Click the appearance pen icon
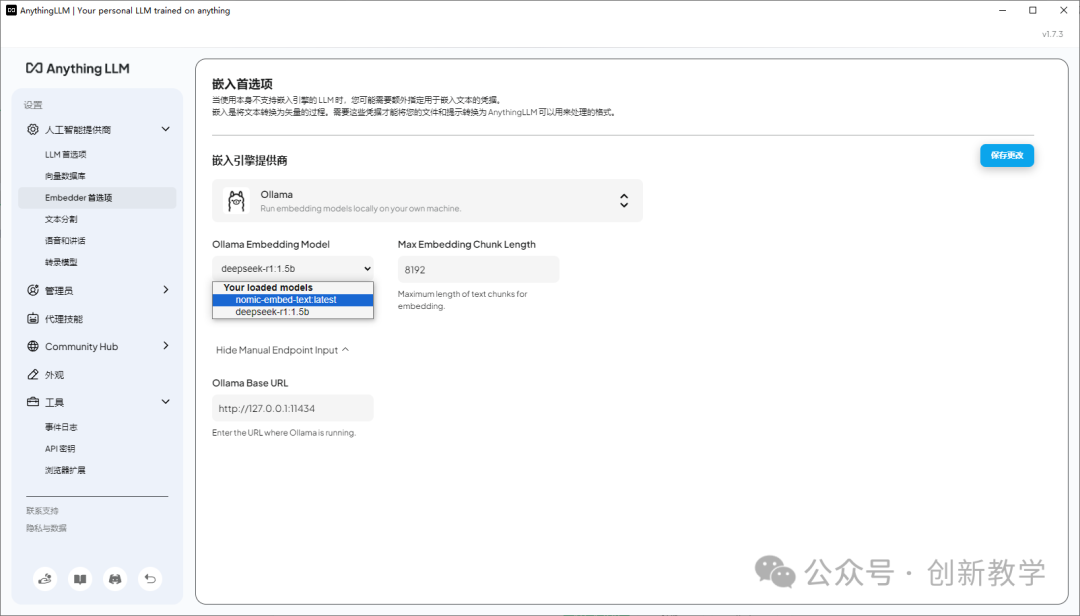The height and width of the screenshot is (616, 1080). pos(32,374)
